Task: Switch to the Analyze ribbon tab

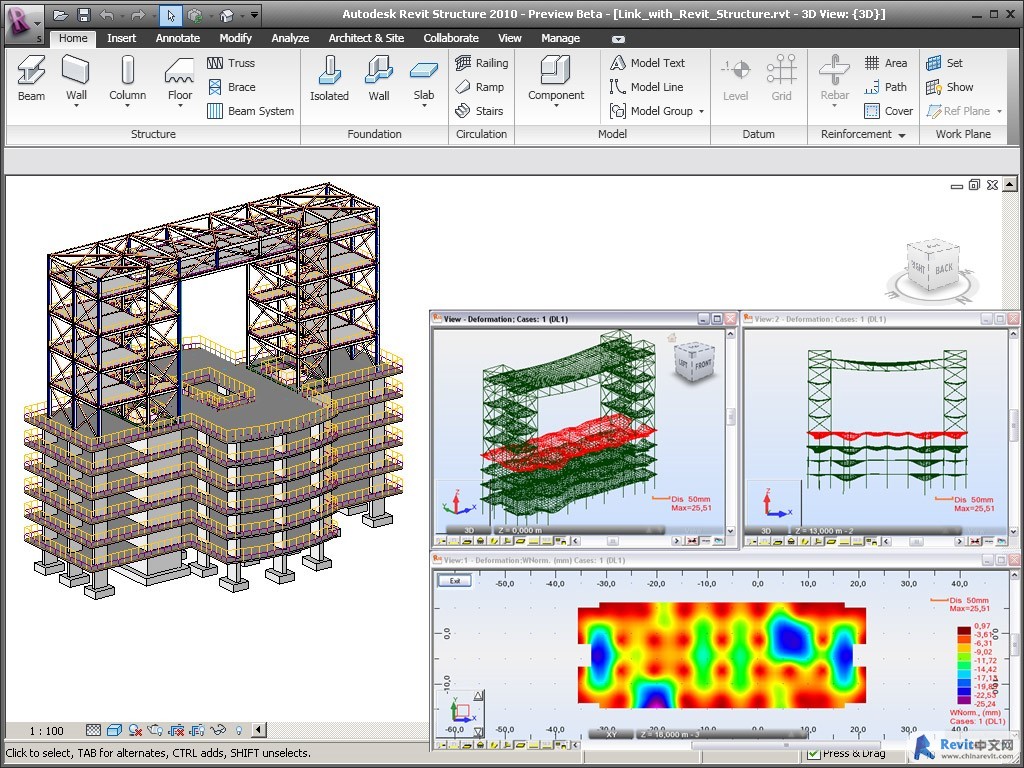Action: pyautogui.click(x=290, y=38)
